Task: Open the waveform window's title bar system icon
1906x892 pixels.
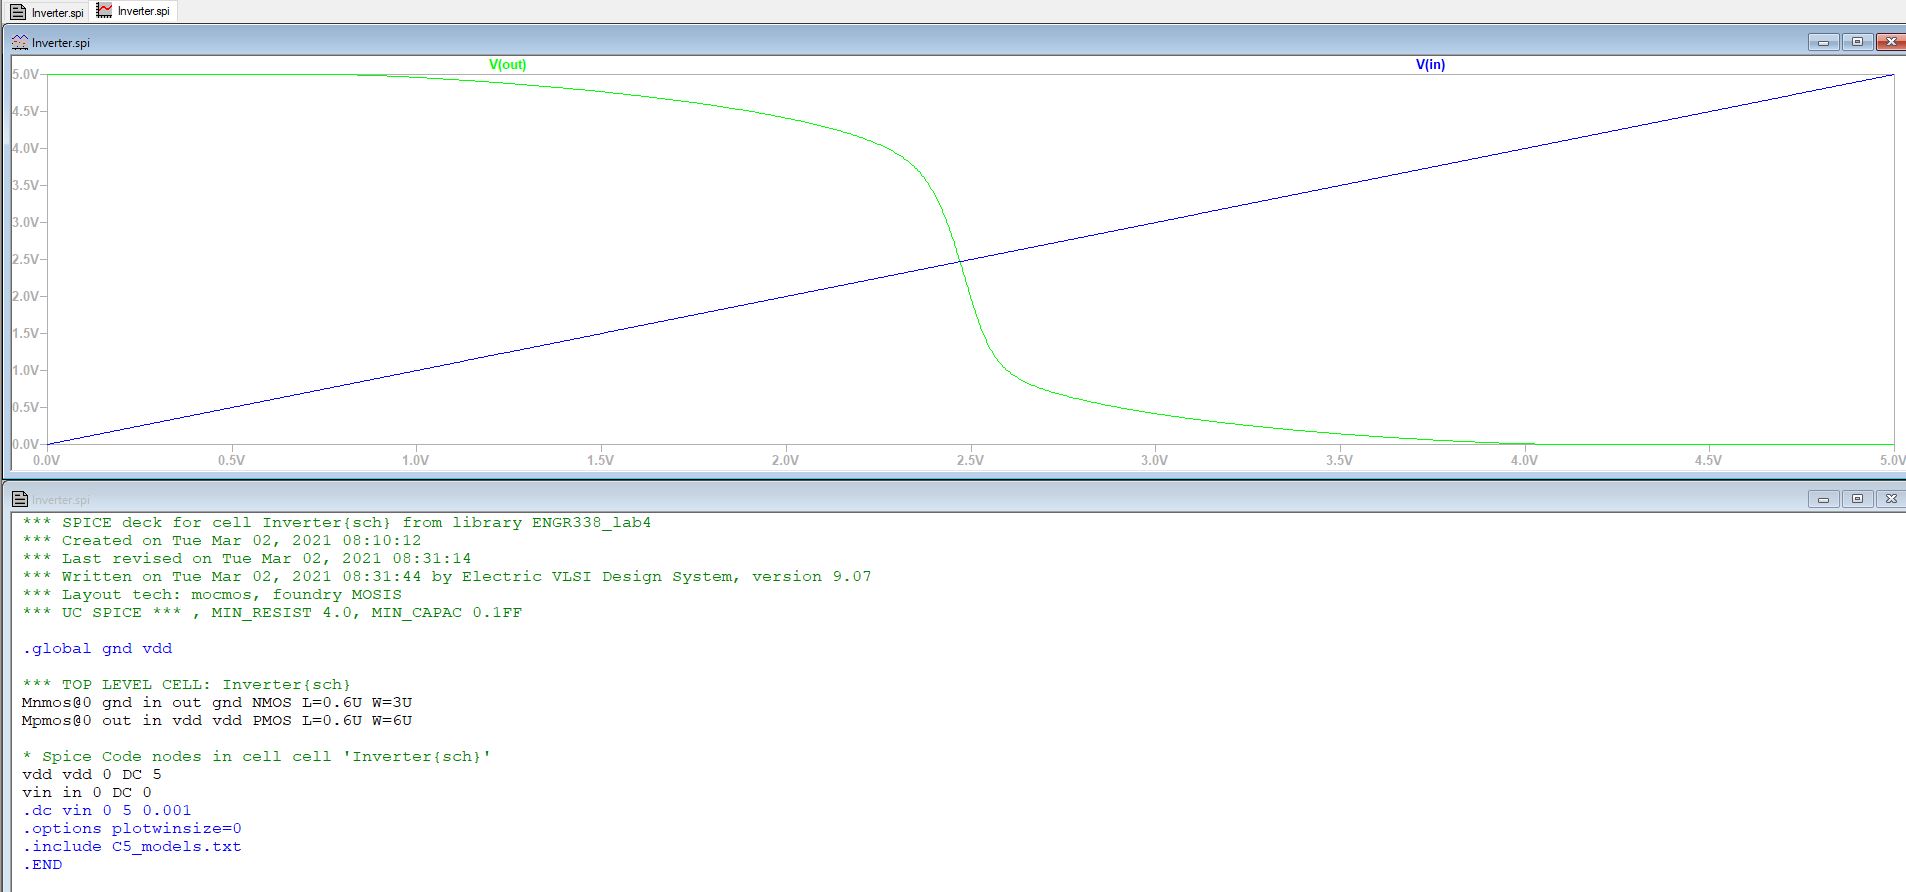Action: point(20,43)
